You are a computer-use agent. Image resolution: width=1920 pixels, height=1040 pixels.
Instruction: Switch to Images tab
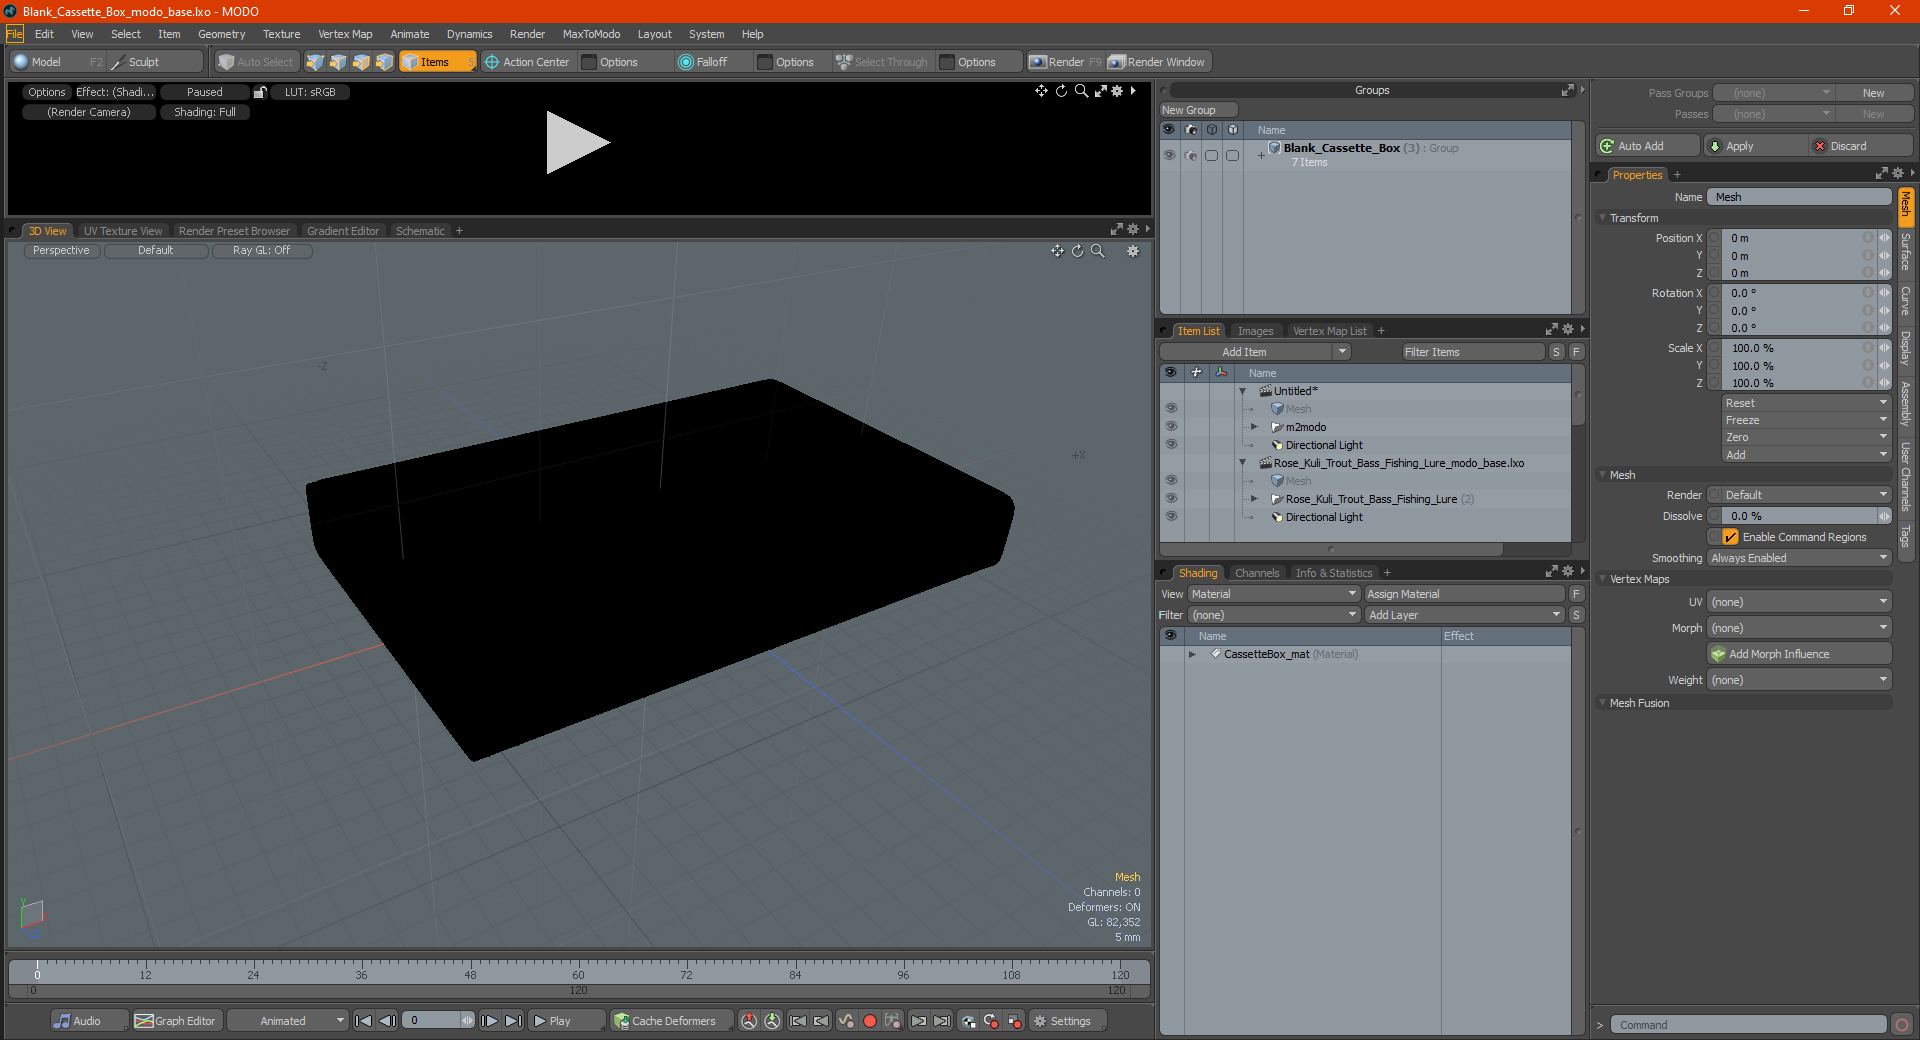pyautogui.click(x=1255, y=331)
